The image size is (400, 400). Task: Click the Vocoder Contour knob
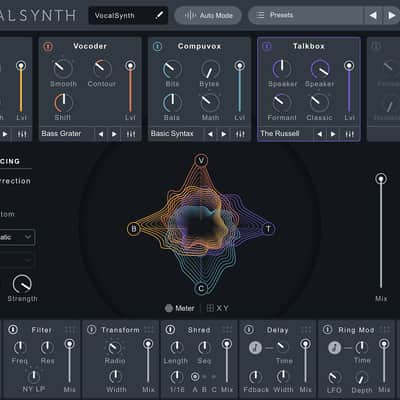pyautogui.click(x=102, y=69)
